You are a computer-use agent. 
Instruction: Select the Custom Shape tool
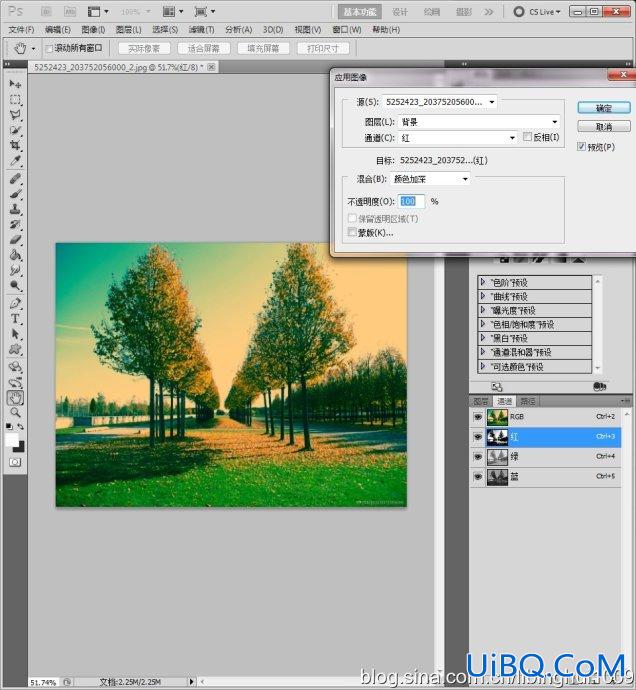pyautogui.click(x=15, y=349)
